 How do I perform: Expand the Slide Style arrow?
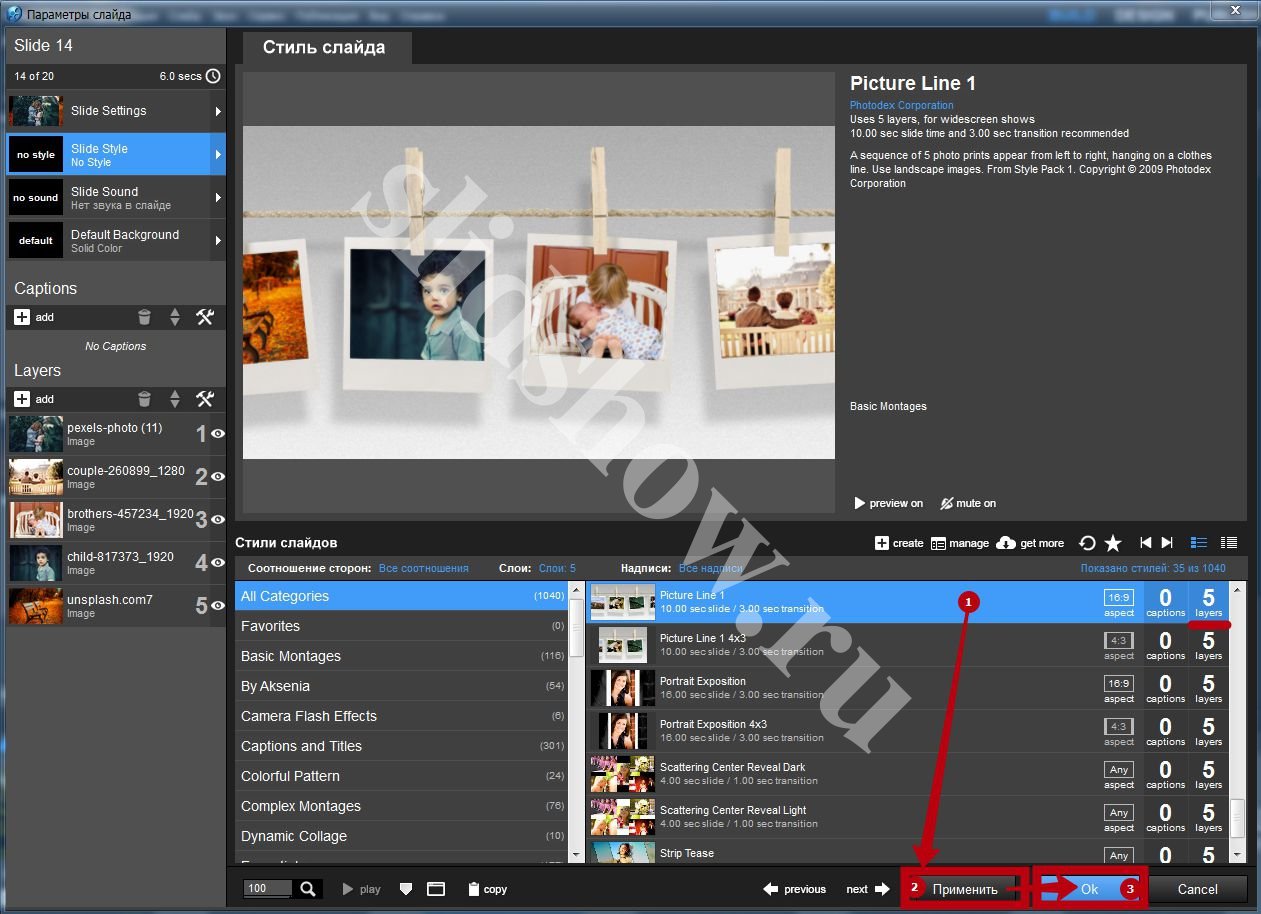(218, 155)
